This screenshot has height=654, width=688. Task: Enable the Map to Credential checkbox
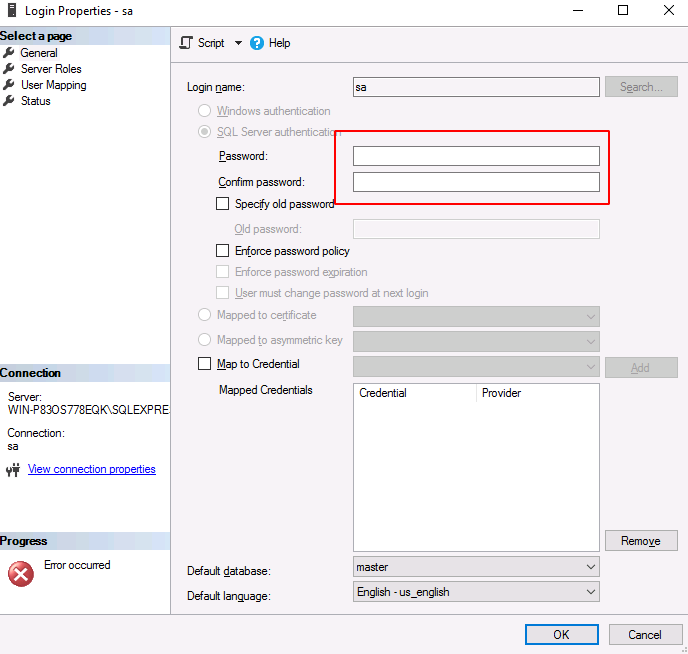[x=204, y=364]
